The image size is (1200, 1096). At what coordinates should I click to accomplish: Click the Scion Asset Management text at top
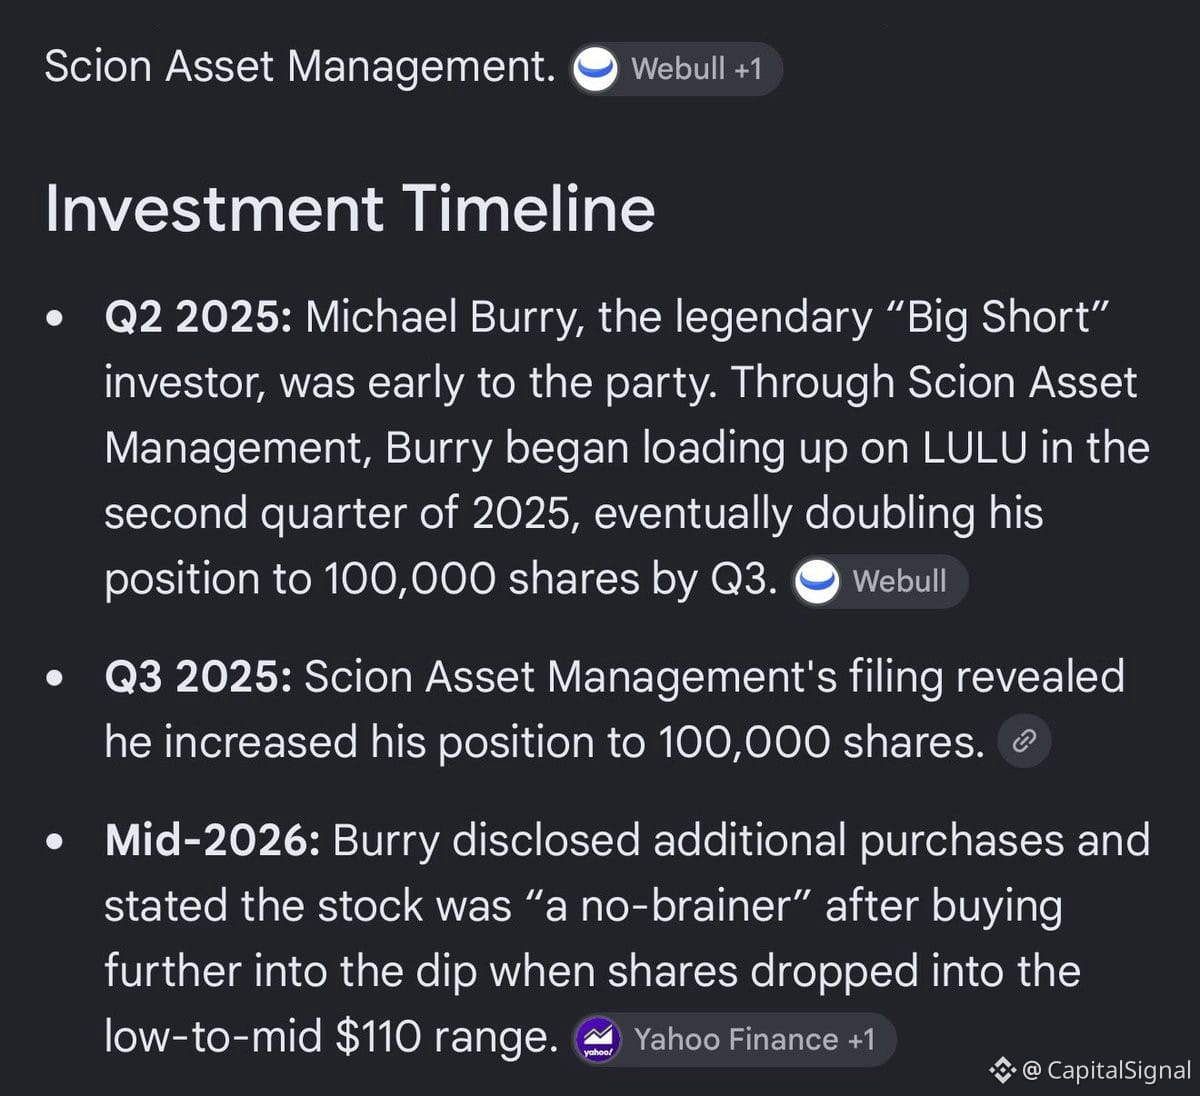pos(300,68)
